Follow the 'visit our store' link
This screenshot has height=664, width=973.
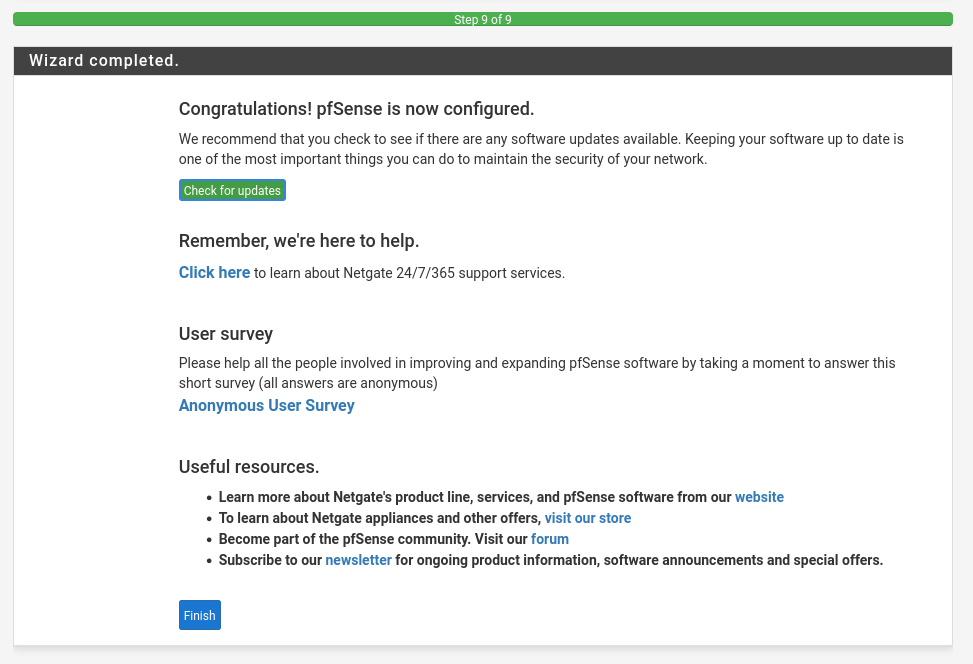[x=587, y=518]
